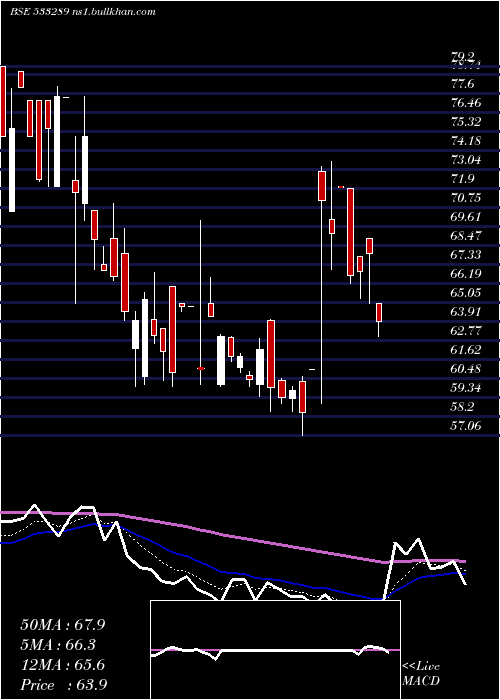The image size is (500, 700).
Task: Click the 66.19 price axis label
Action: 466,273
